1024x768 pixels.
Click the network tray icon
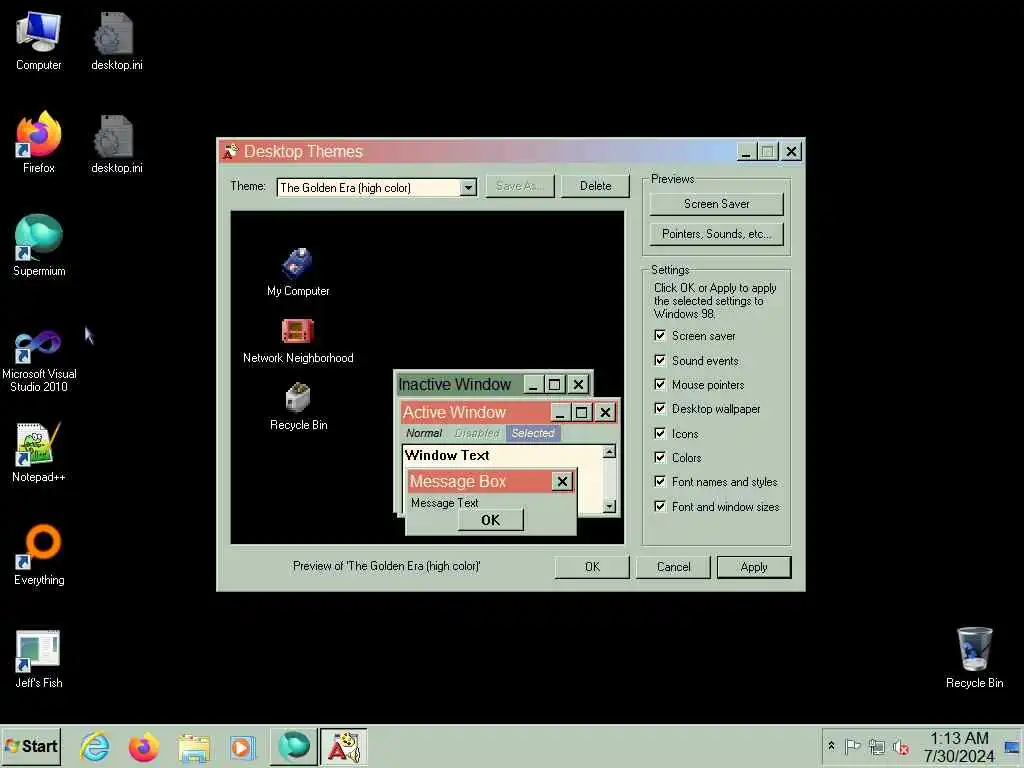pyautogui.click(x=876, y=746)
